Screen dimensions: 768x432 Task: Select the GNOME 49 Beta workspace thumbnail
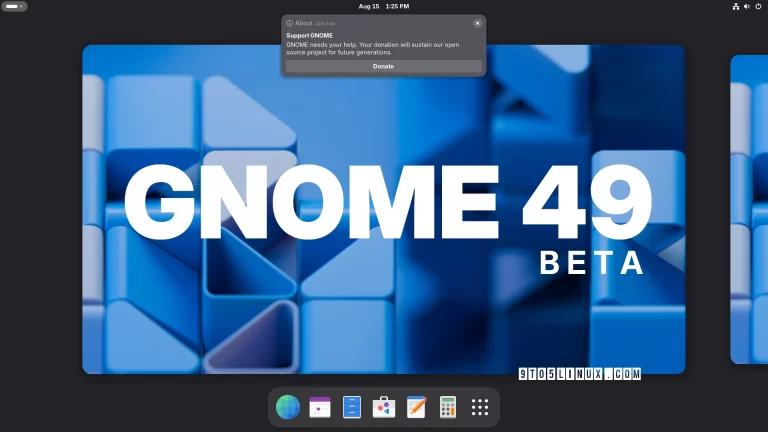coord(383,209)
